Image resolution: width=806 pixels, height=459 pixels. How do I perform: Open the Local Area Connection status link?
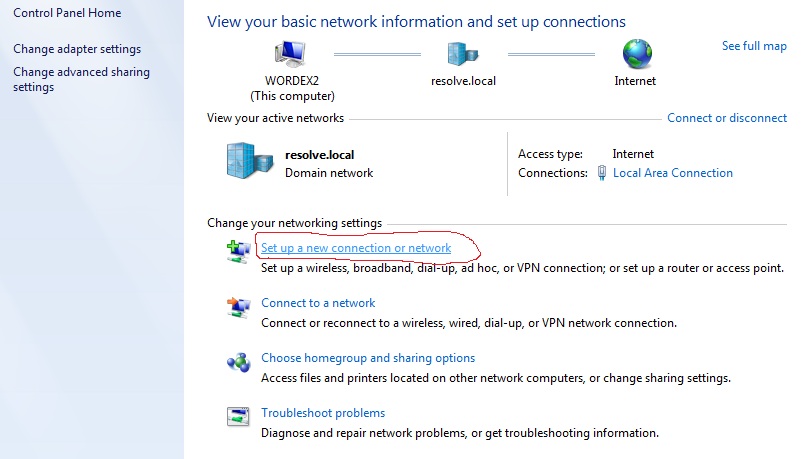[x=673, y=173]
